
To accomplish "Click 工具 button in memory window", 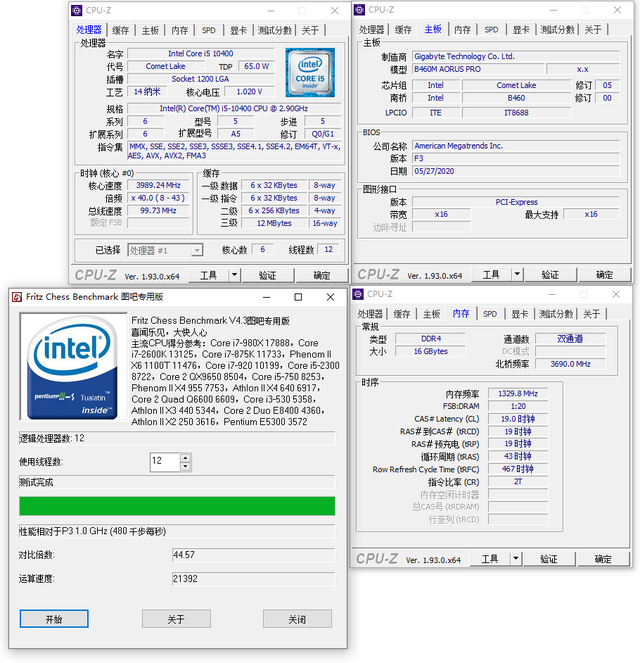I will coord(490,559).
